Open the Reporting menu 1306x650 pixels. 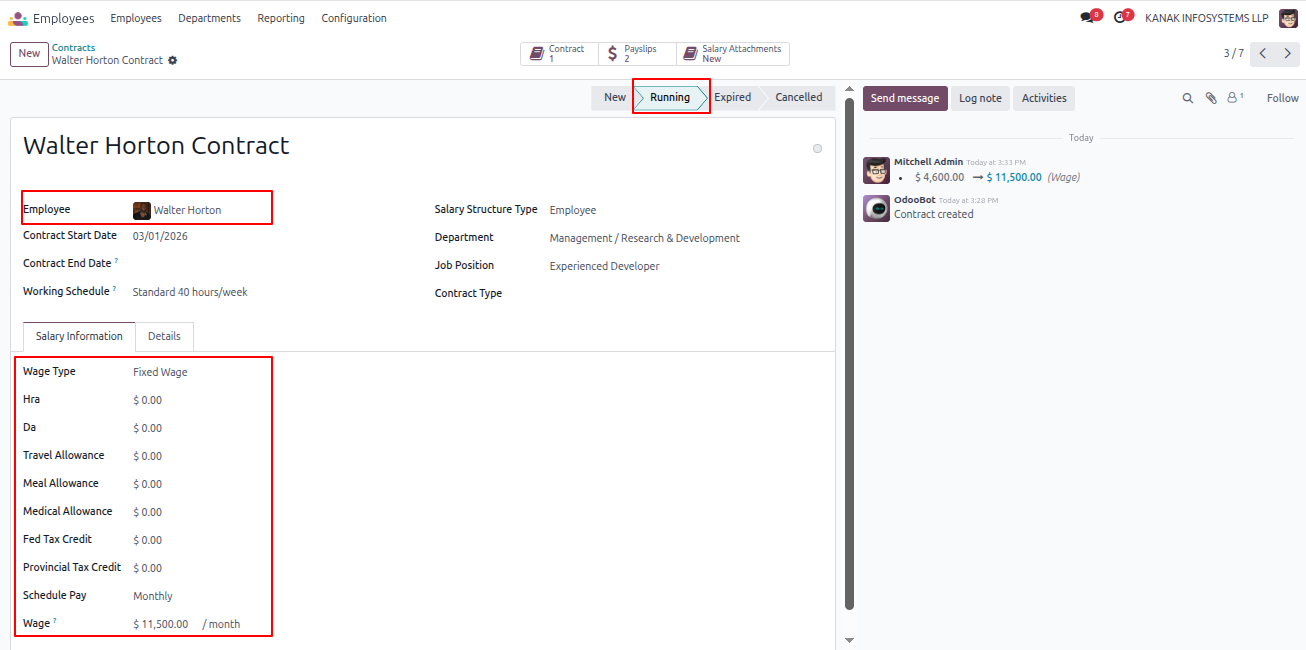click(x=281, y=18)
